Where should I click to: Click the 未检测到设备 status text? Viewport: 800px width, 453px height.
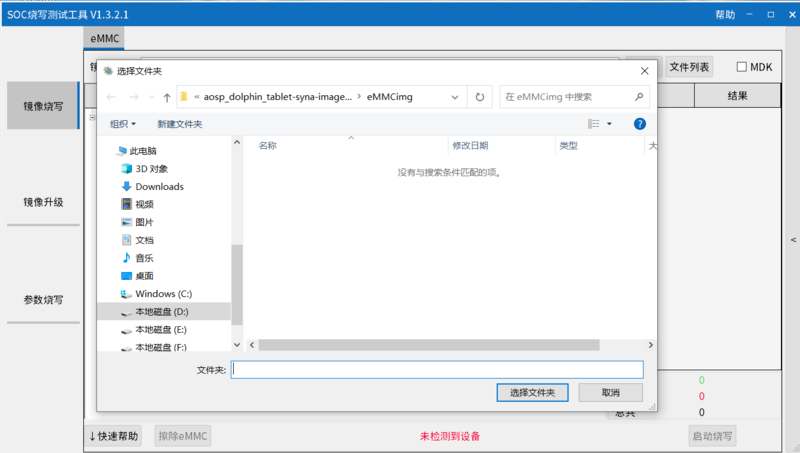[x=450, y=436]
